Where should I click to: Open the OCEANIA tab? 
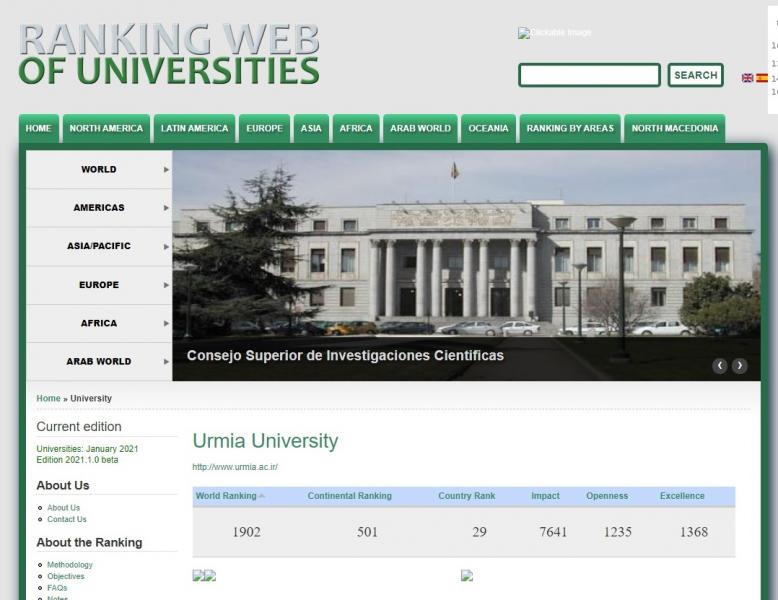point(488,129)
